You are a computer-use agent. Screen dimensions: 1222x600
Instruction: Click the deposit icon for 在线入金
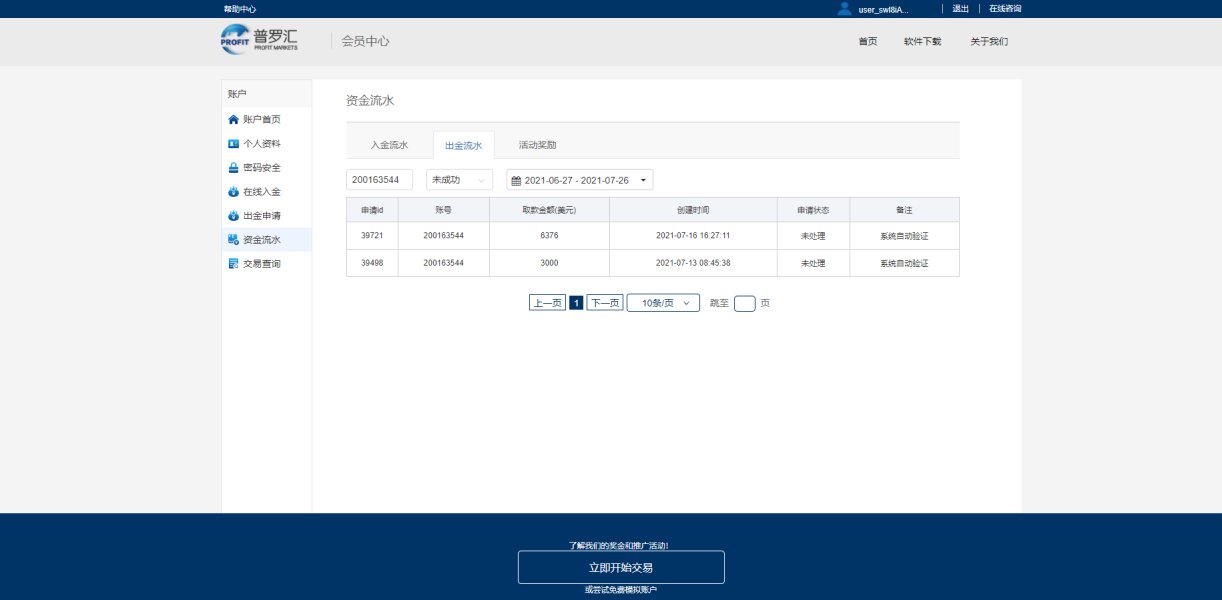coord(234,192)
